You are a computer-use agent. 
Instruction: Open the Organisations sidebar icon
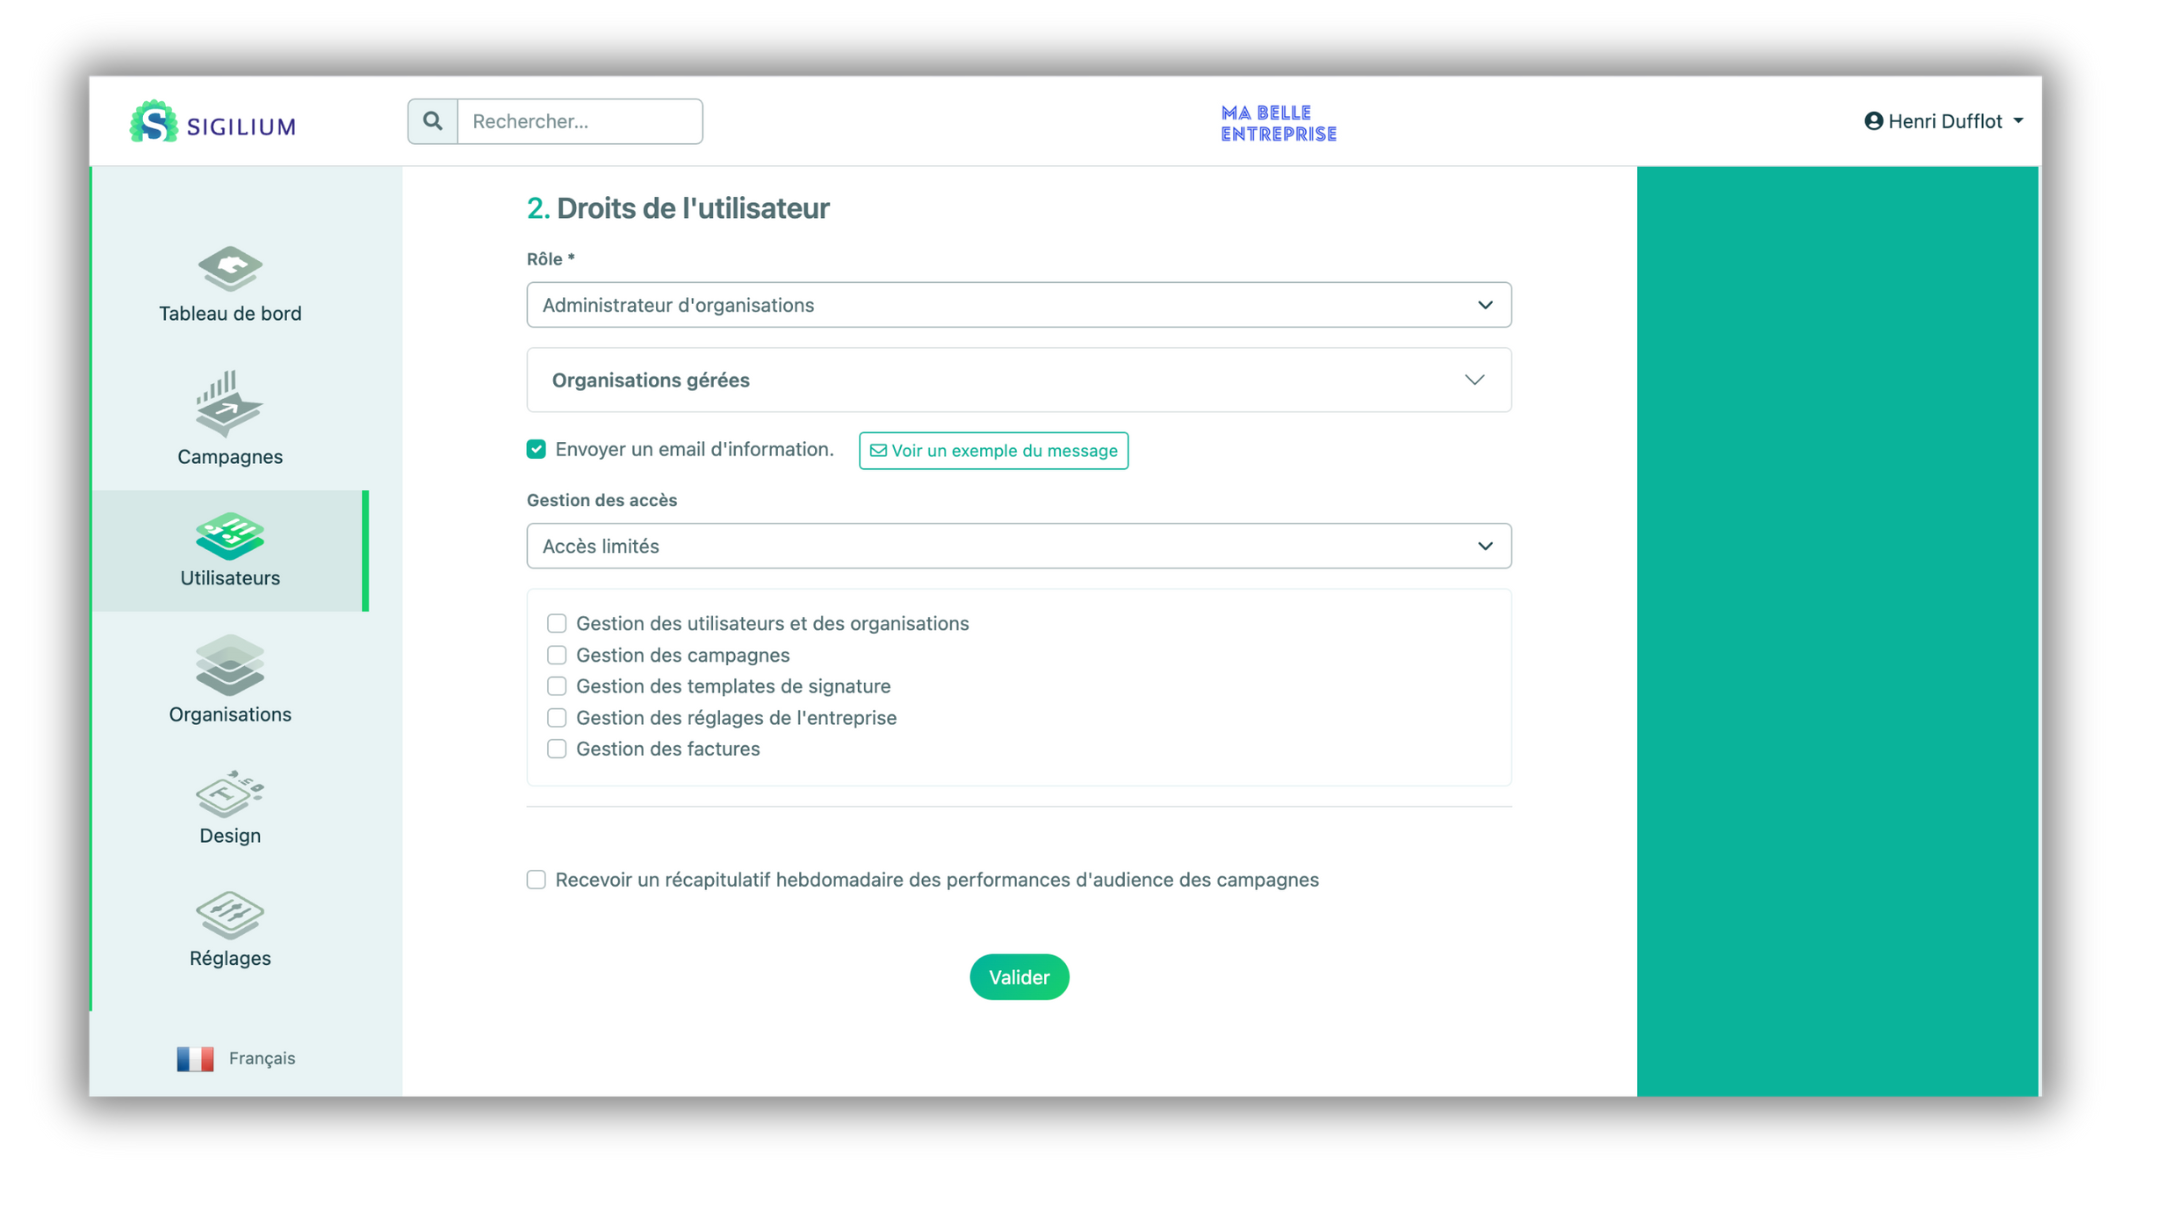pyautogui.click(x=230, y=666)
